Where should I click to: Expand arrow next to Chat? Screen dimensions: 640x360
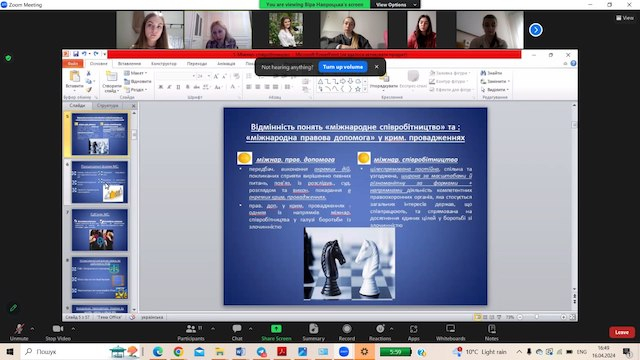click(x=250, y=328)
